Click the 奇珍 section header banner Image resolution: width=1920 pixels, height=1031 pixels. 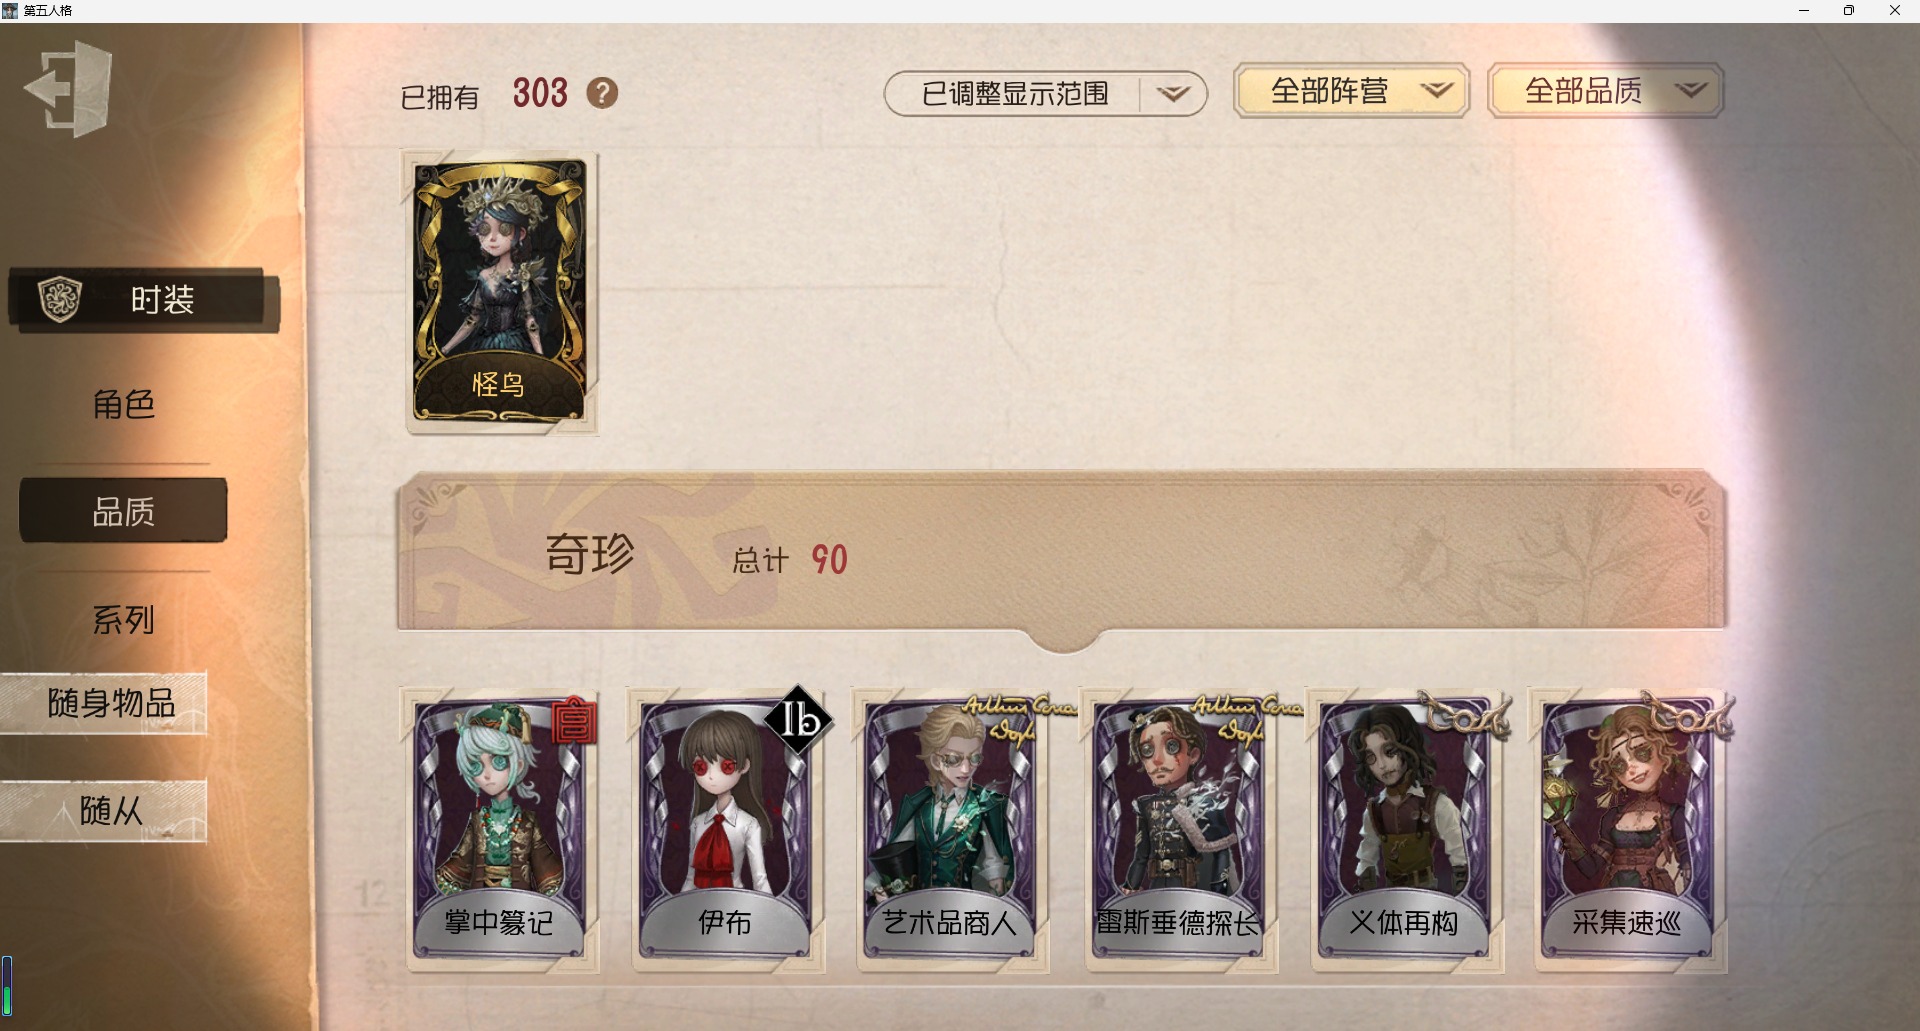1062,551
